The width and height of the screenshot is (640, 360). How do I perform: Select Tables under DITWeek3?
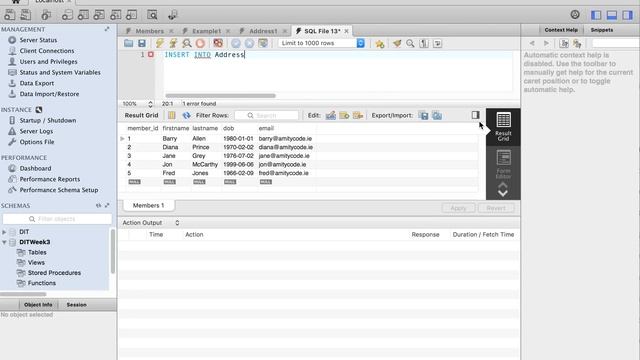click(37, 252)
